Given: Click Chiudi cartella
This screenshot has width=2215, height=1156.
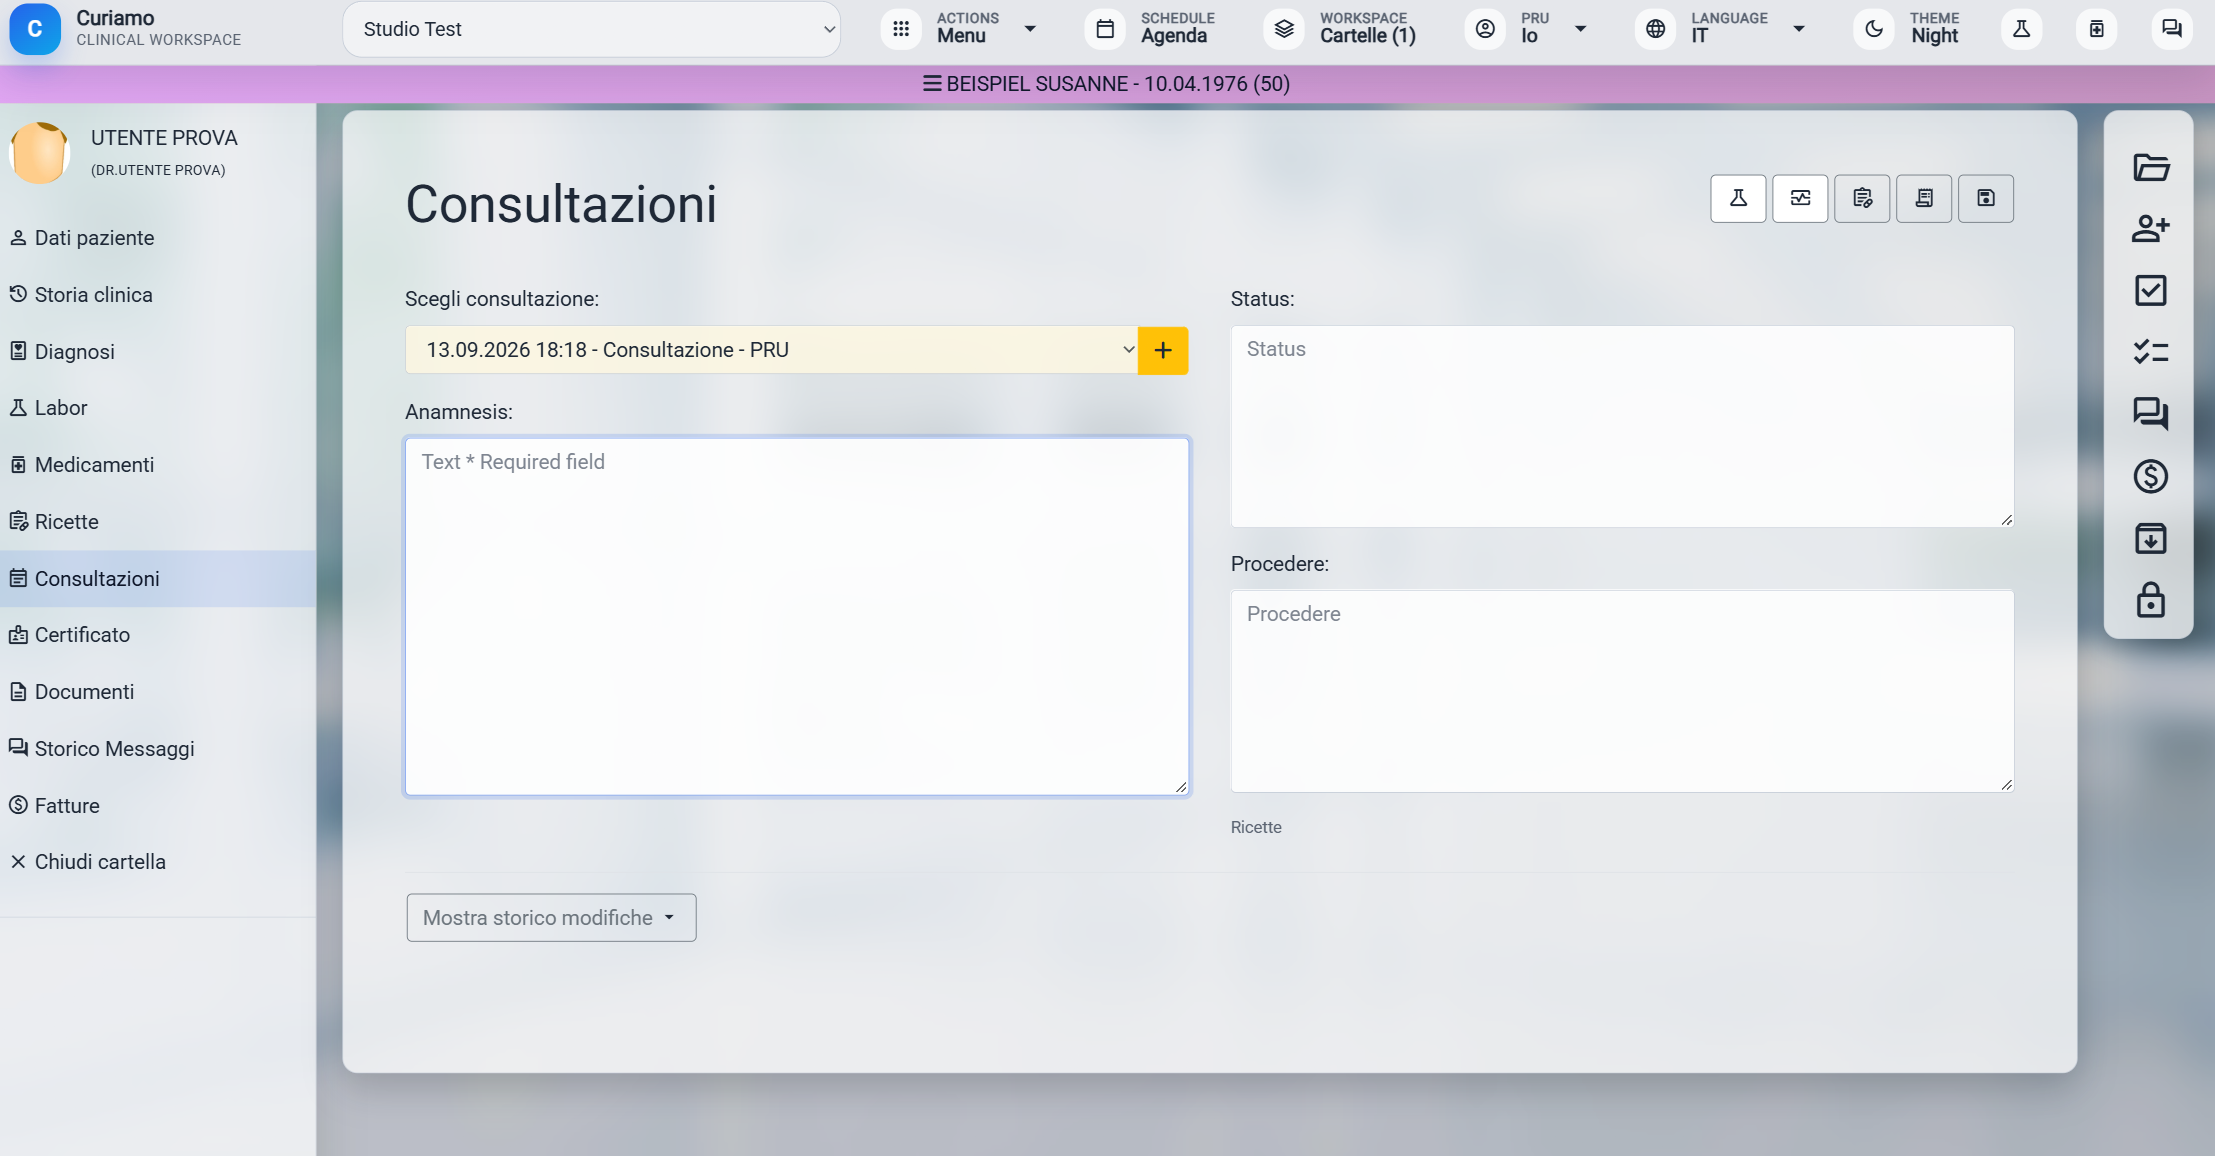Looking at the screenshot, I should [158, 862].
